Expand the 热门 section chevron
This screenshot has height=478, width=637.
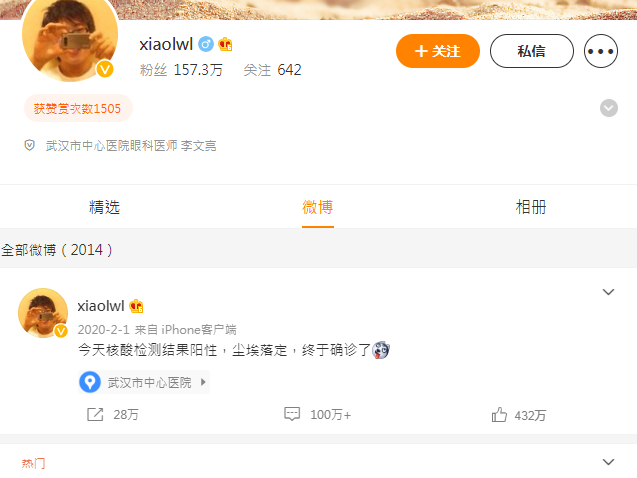(x=608, y=462)
